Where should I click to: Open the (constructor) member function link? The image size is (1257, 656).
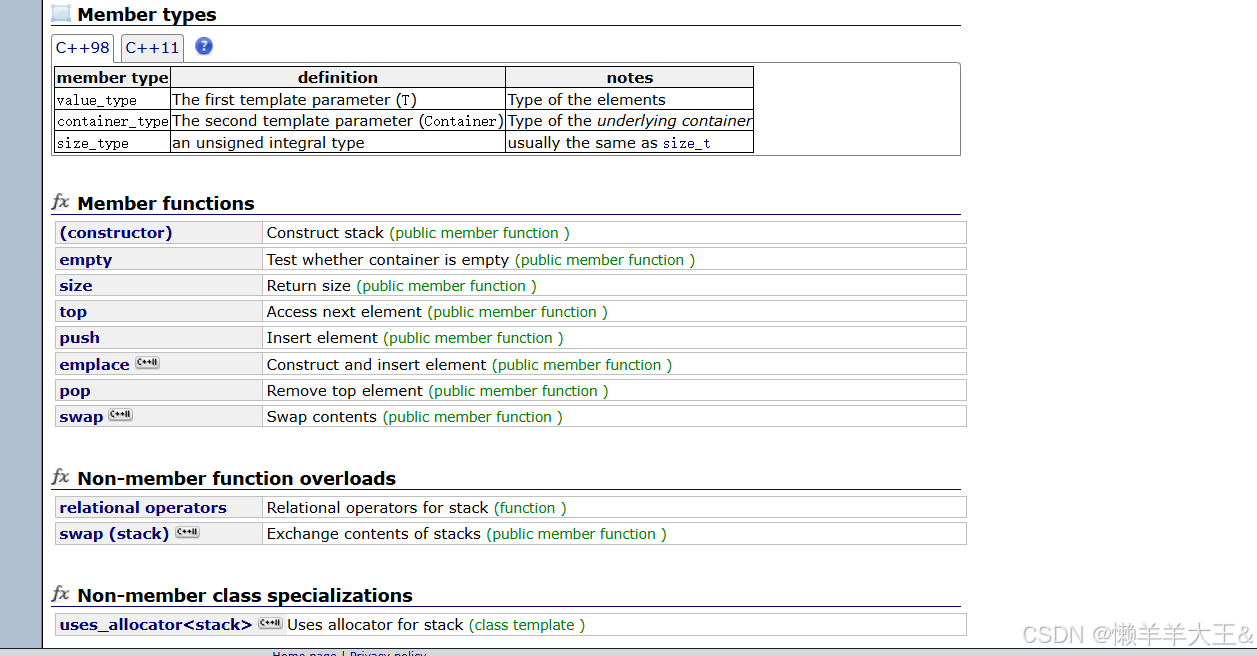tap(116, 233)
